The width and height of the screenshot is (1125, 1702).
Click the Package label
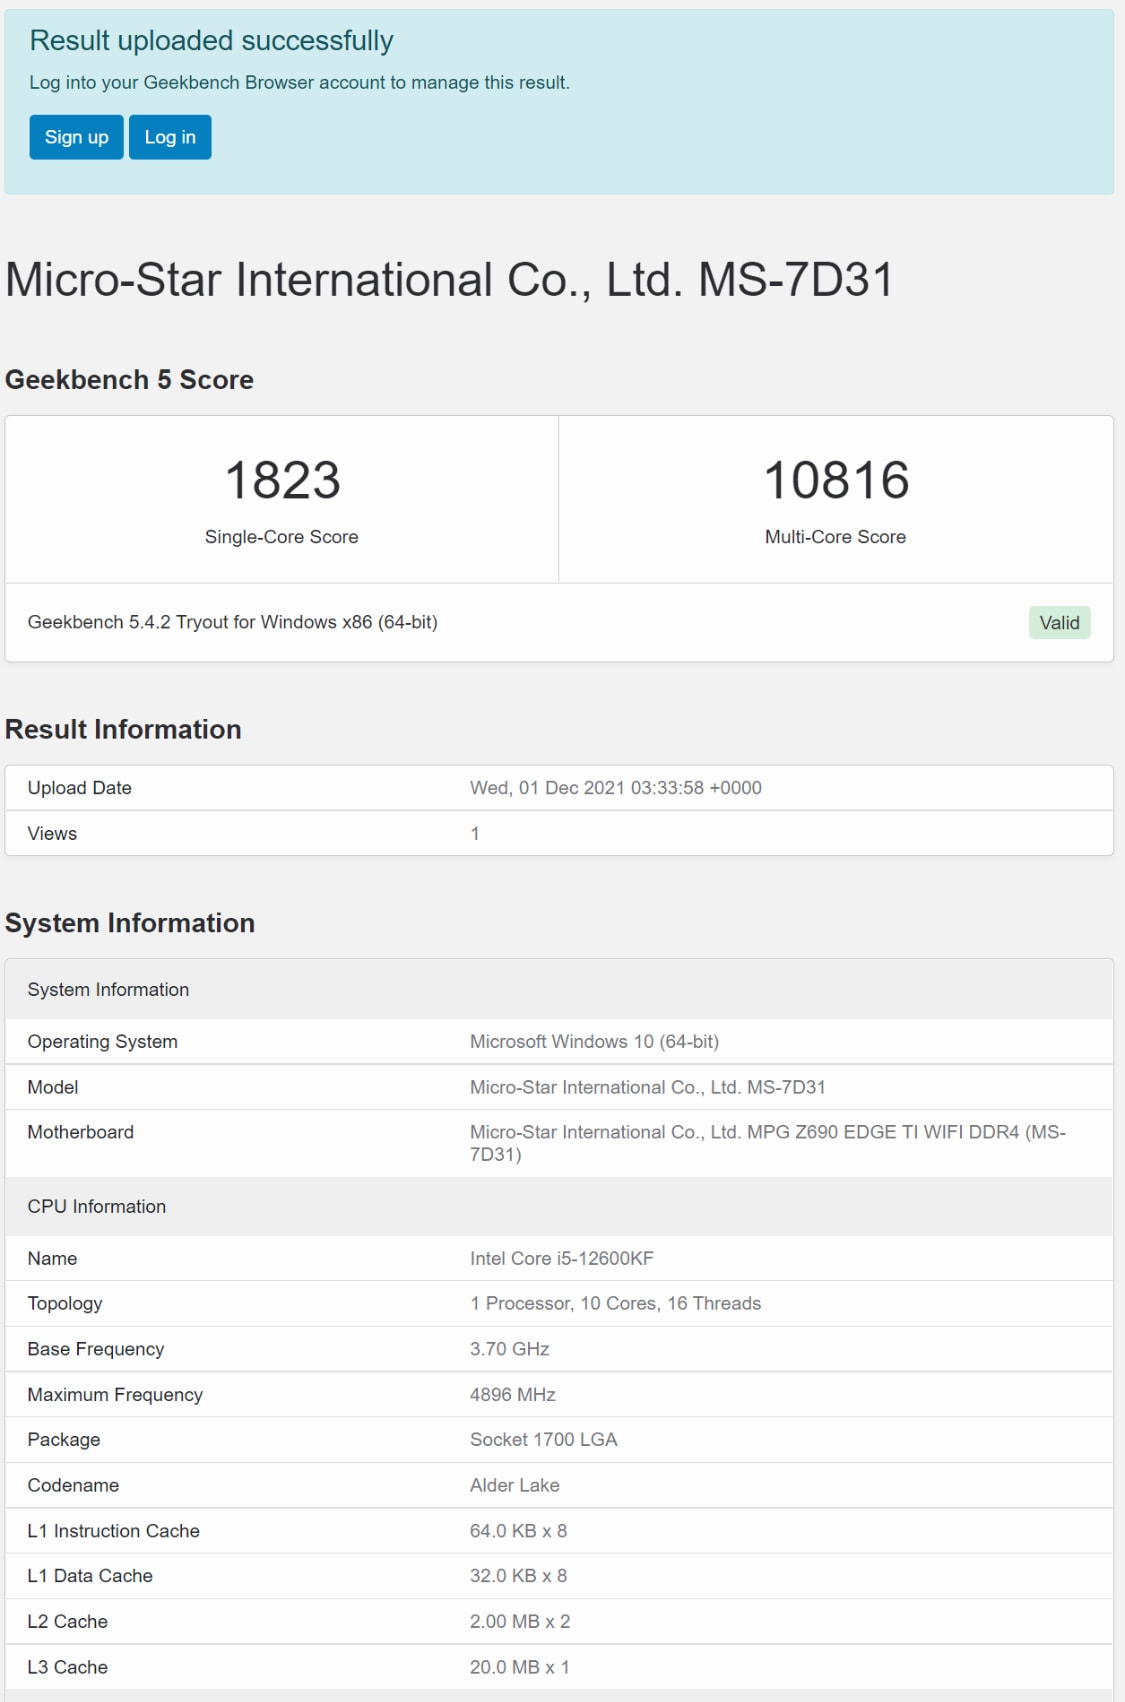pyautogui.click(x=64, y=1440)
